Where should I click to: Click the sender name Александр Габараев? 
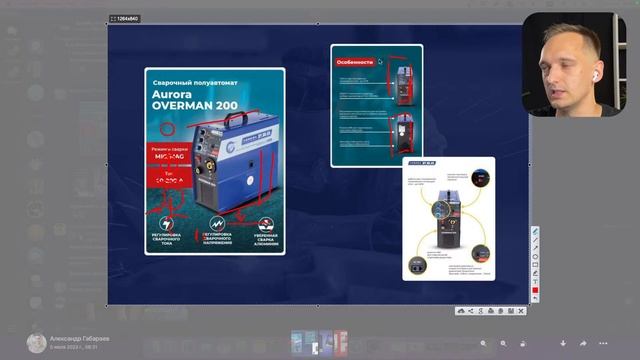click(x=80, y=339)
